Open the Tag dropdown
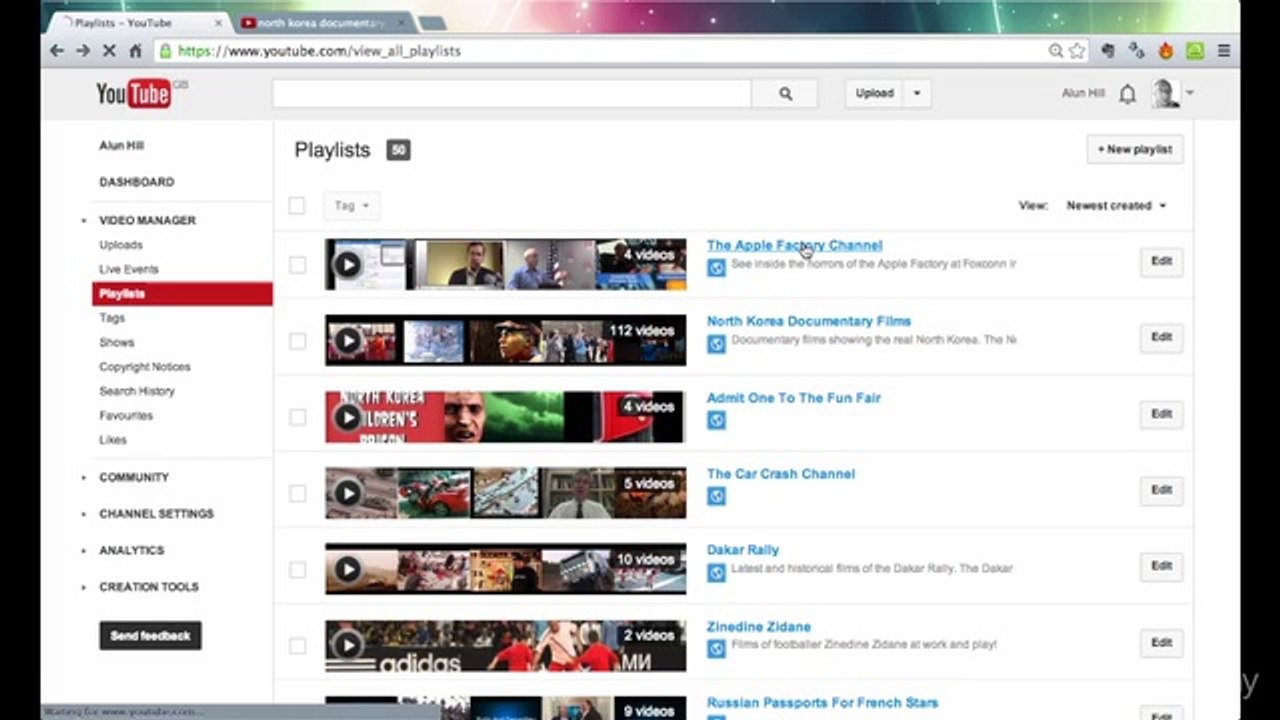1280x720 pixels. (x=351, y=206)
